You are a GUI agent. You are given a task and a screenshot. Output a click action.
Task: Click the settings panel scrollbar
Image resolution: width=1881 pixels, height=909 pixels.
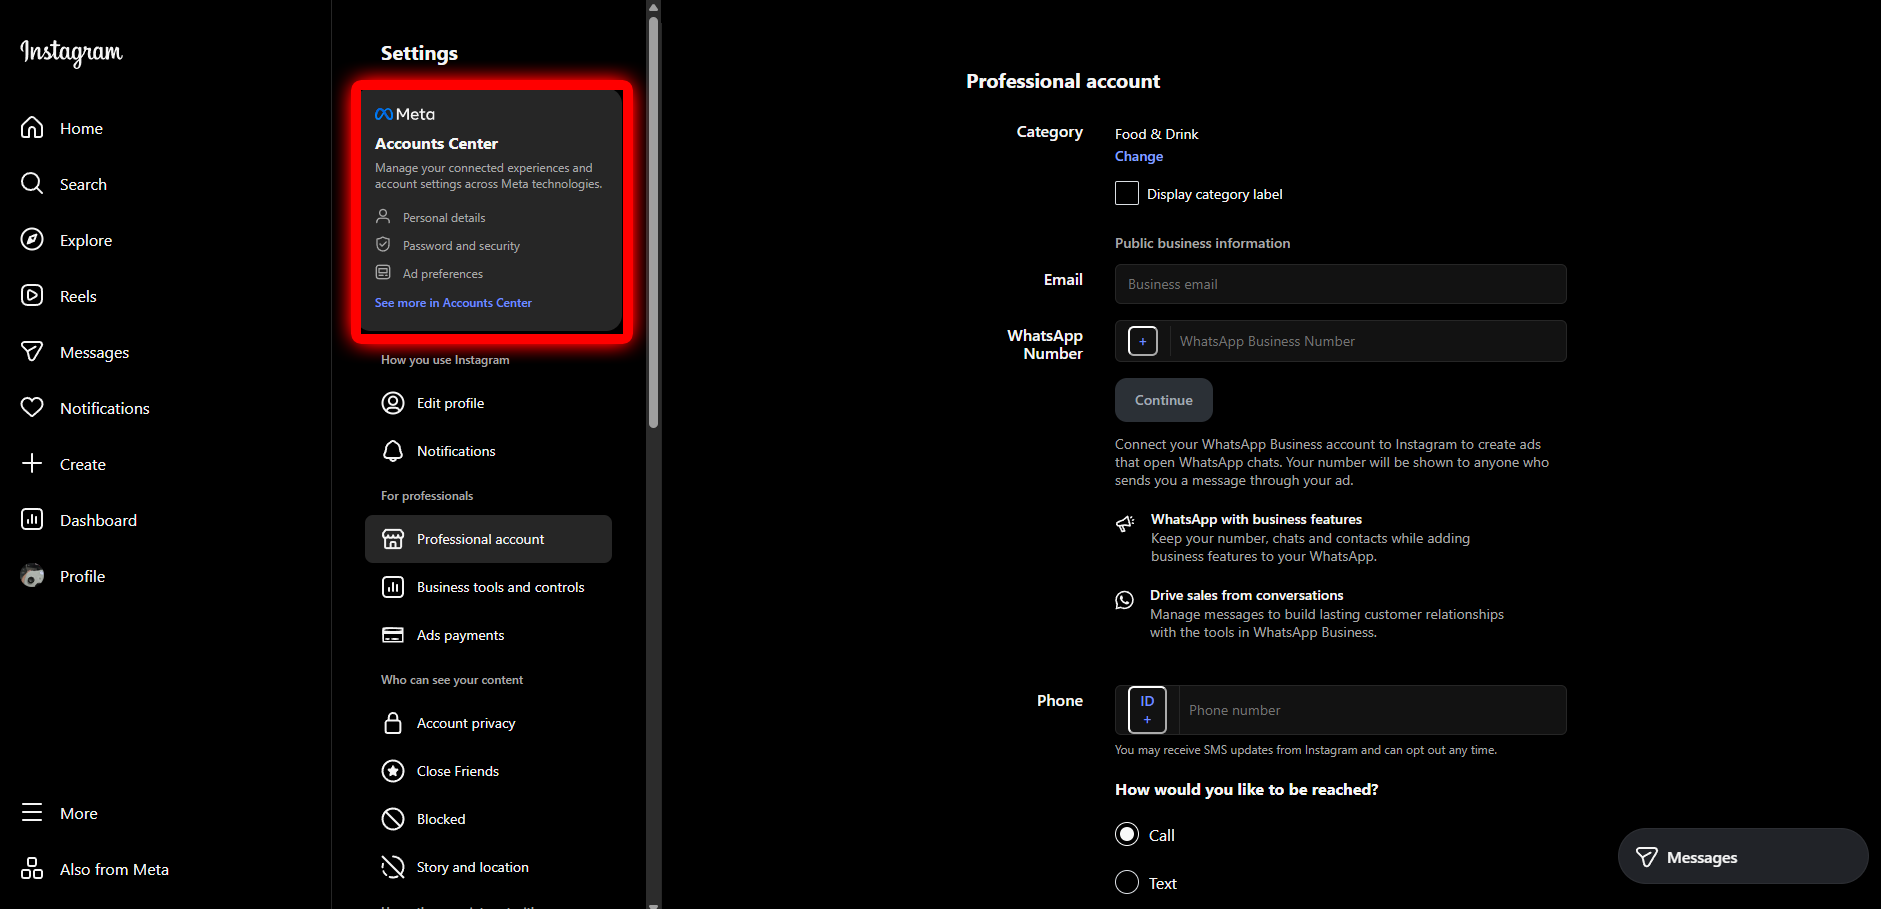click(653, 220)
